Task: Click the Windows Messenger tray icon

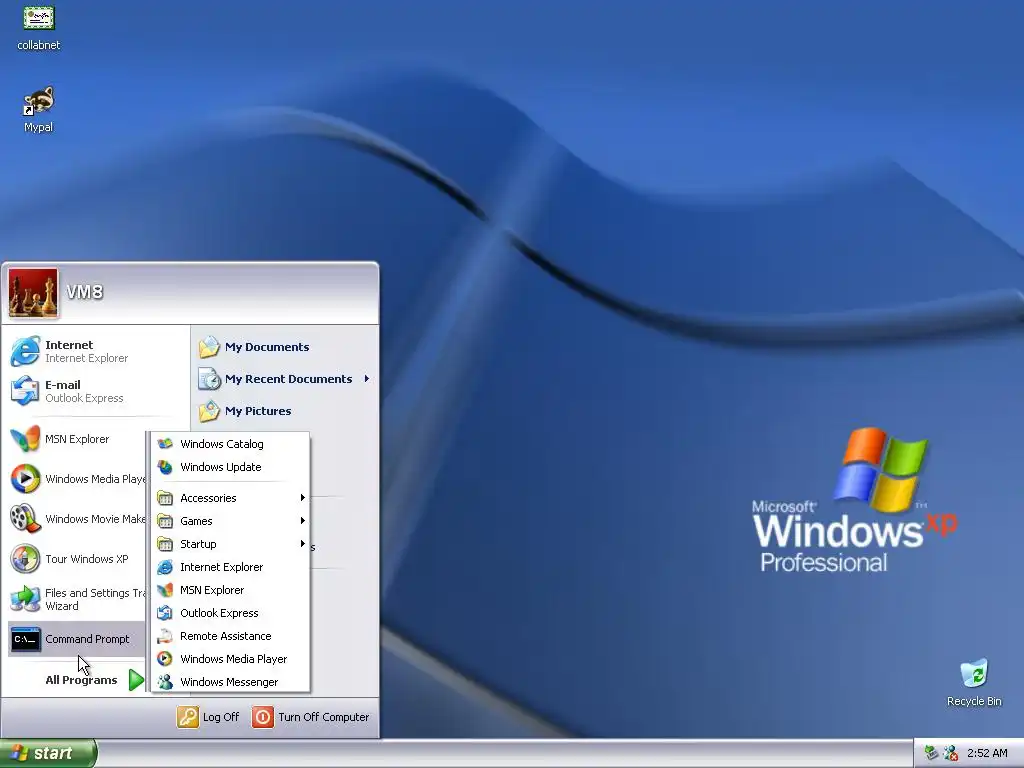Action: coord(951,753)
